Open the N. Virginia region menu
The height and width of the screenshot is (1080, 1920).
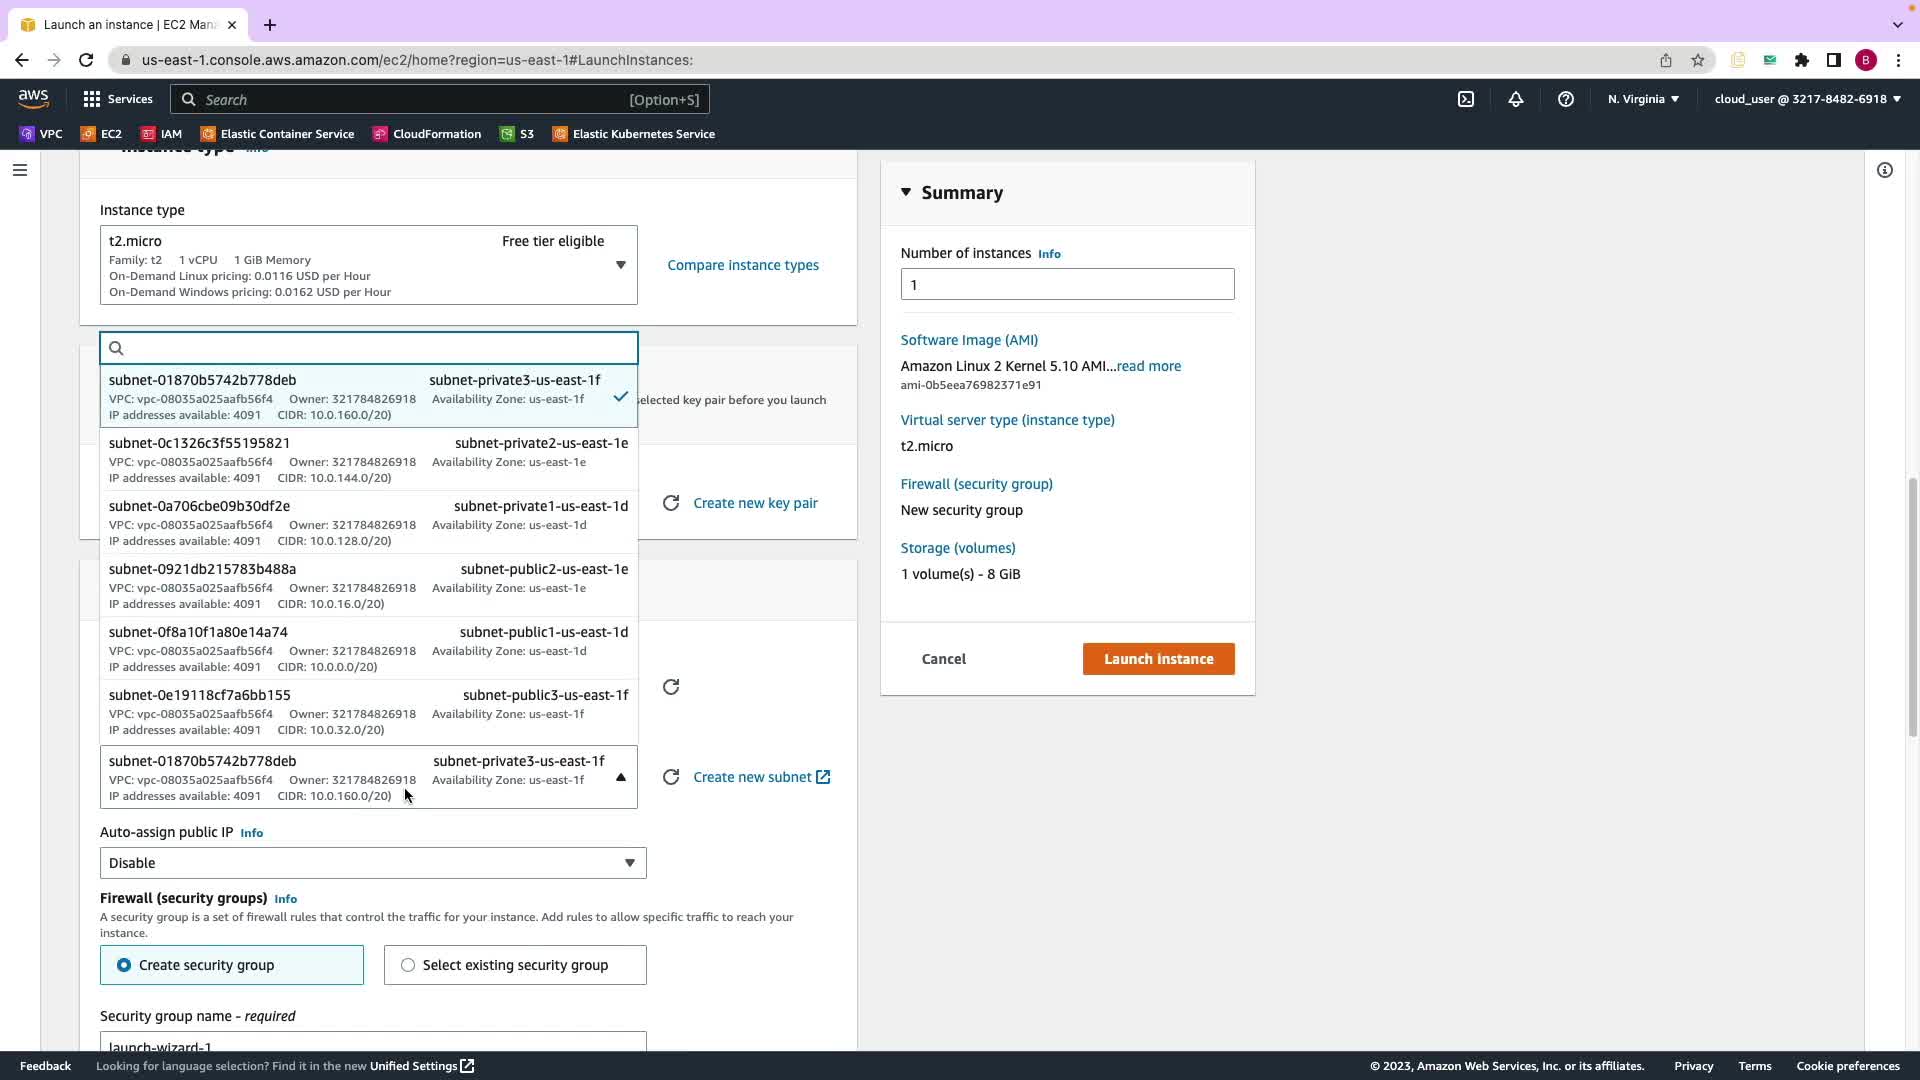point(1643,99)
